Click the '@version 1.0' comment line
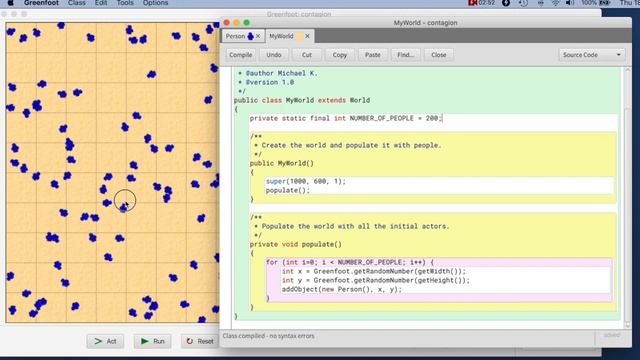This screenshot has width=640, height=360. (x=269, y=82)
